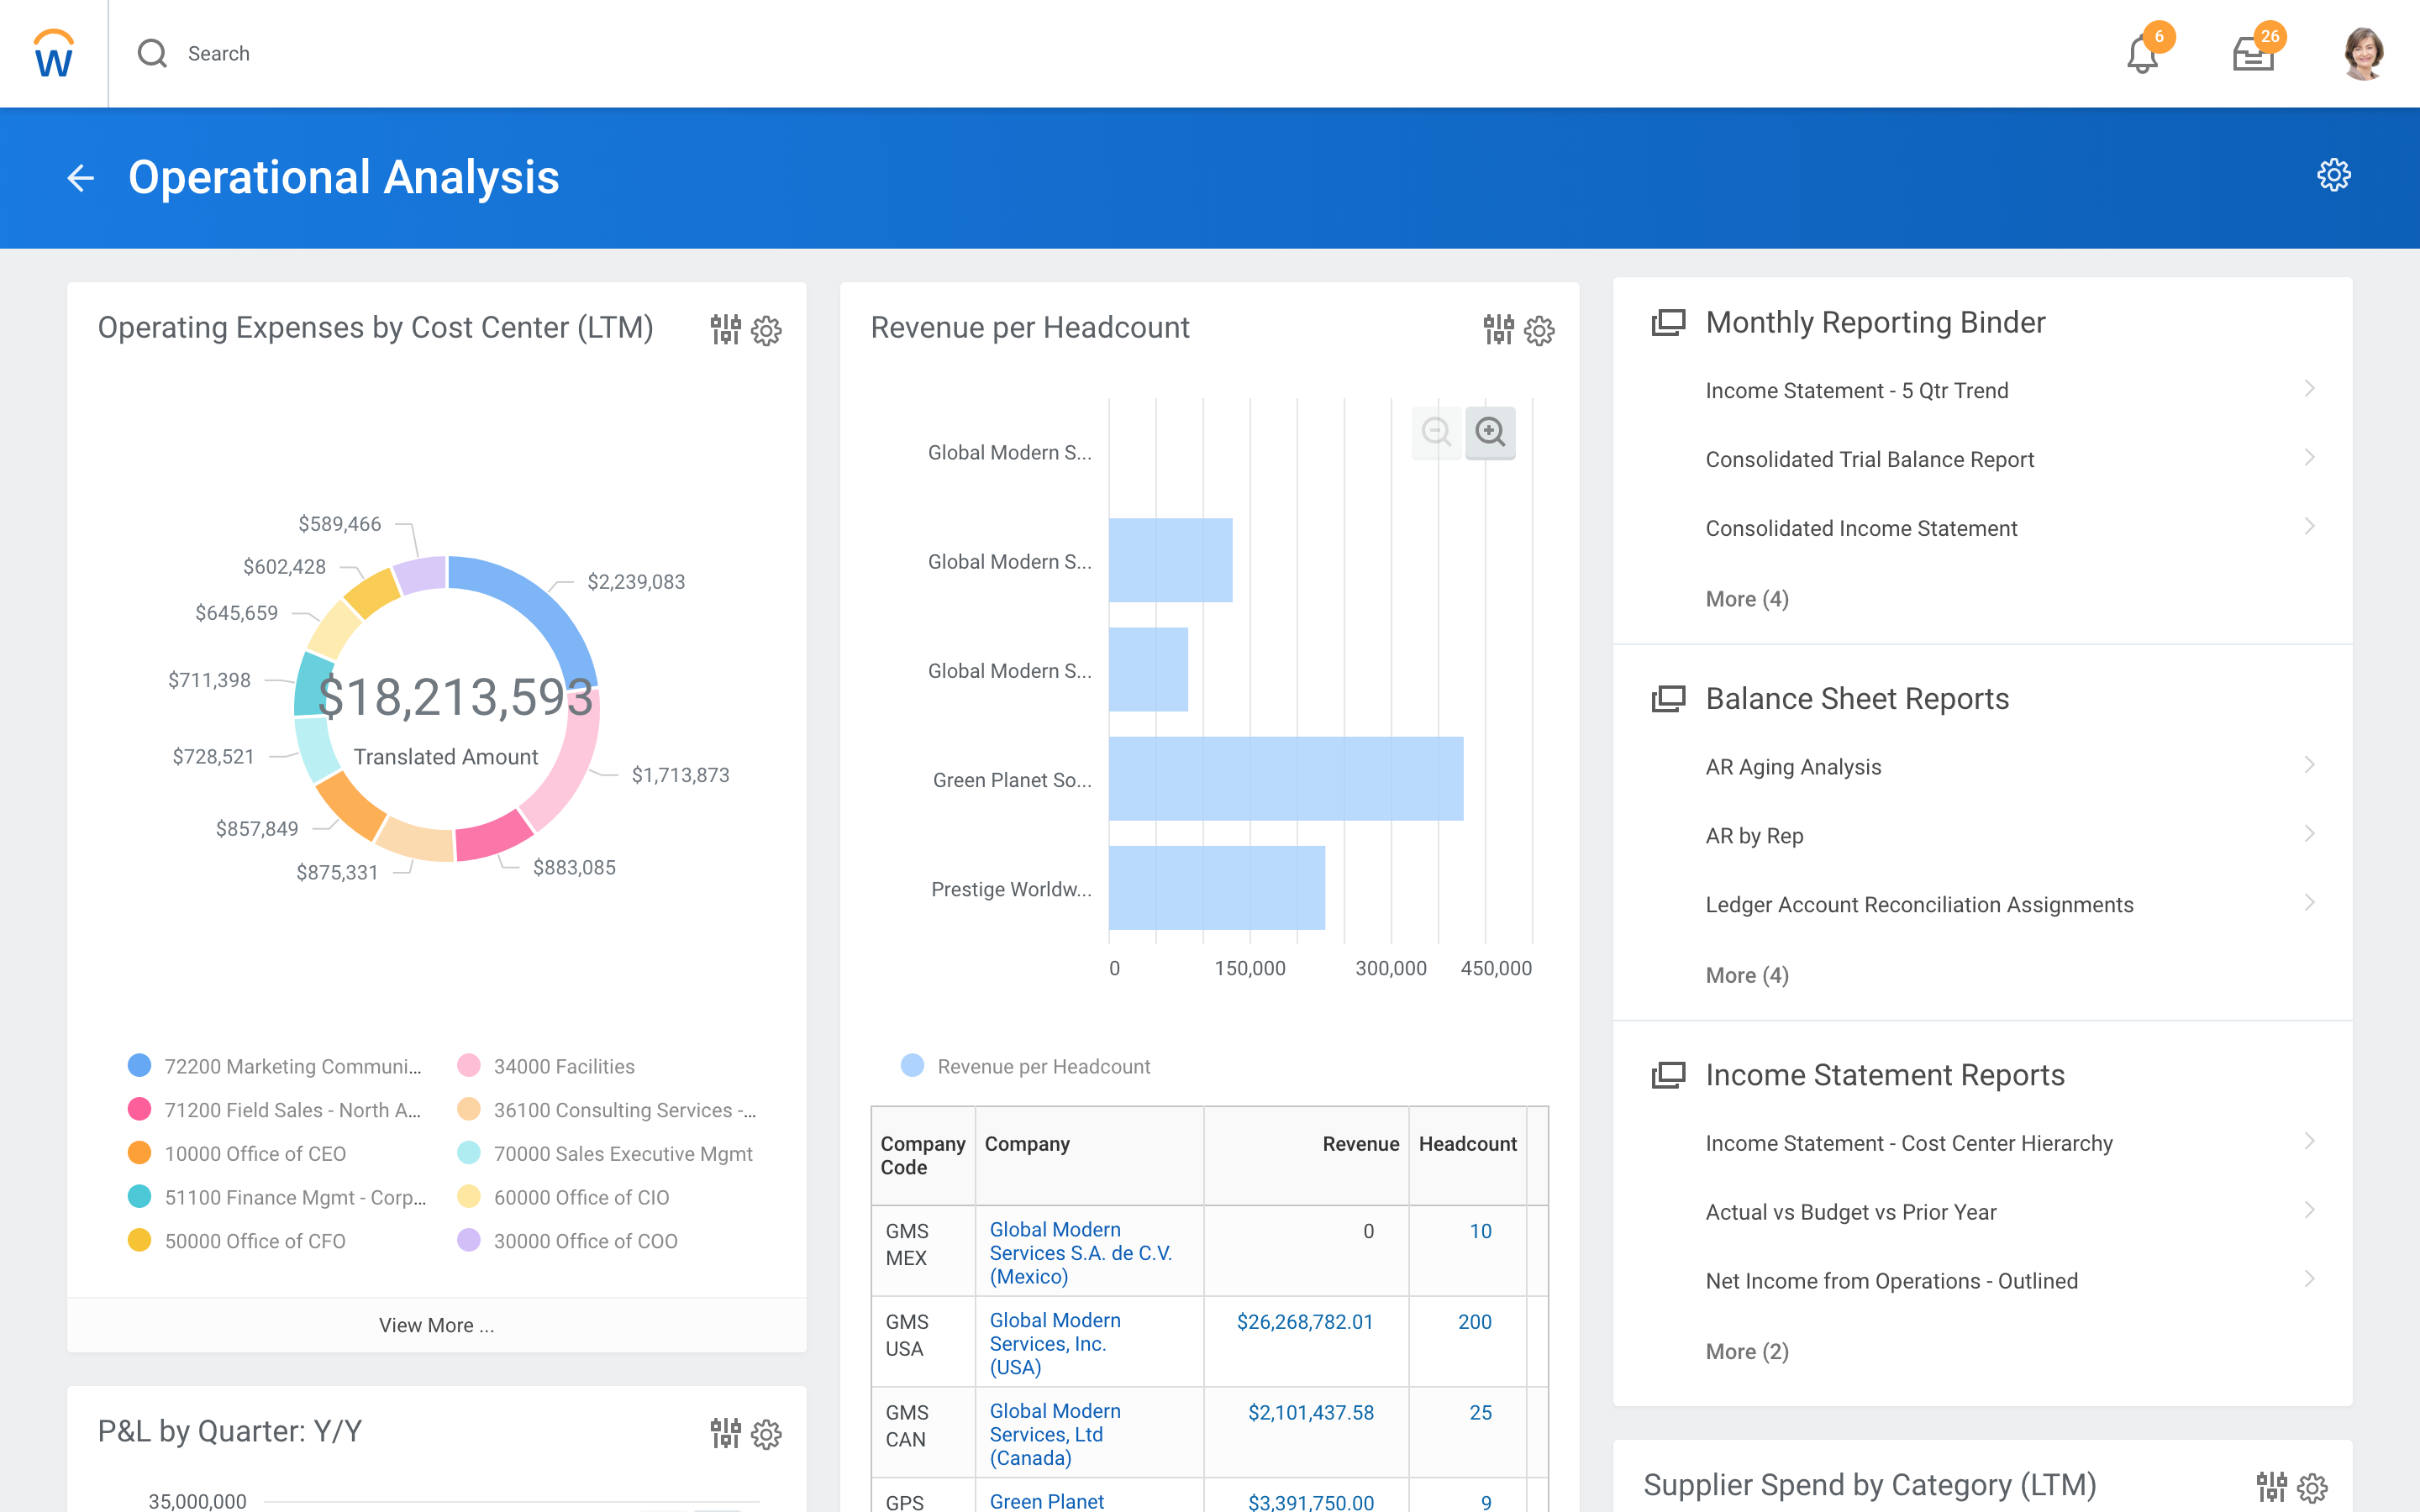Click gear icon on Revenue per Headcount card

1539,330
